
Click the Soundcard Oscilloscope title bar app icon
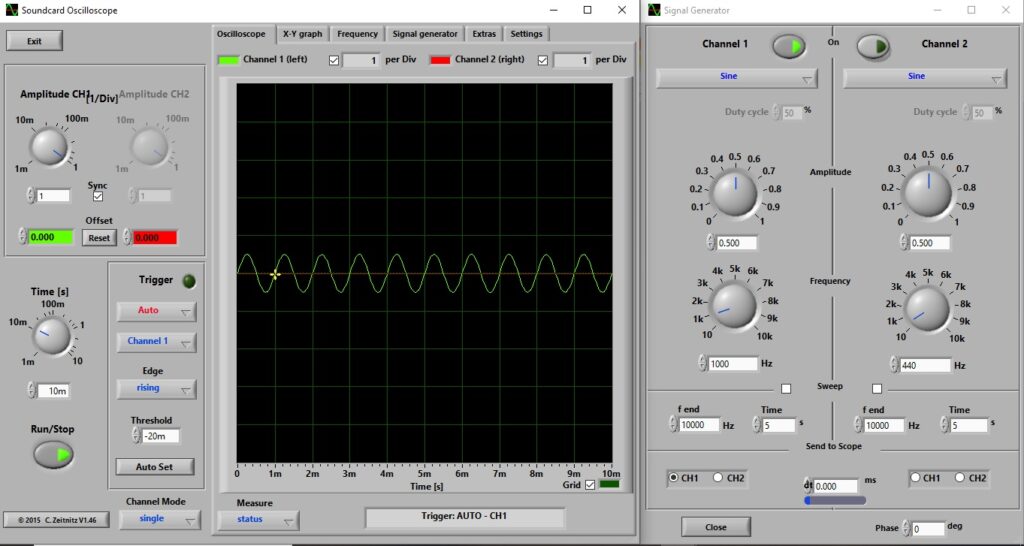(11, 10)
